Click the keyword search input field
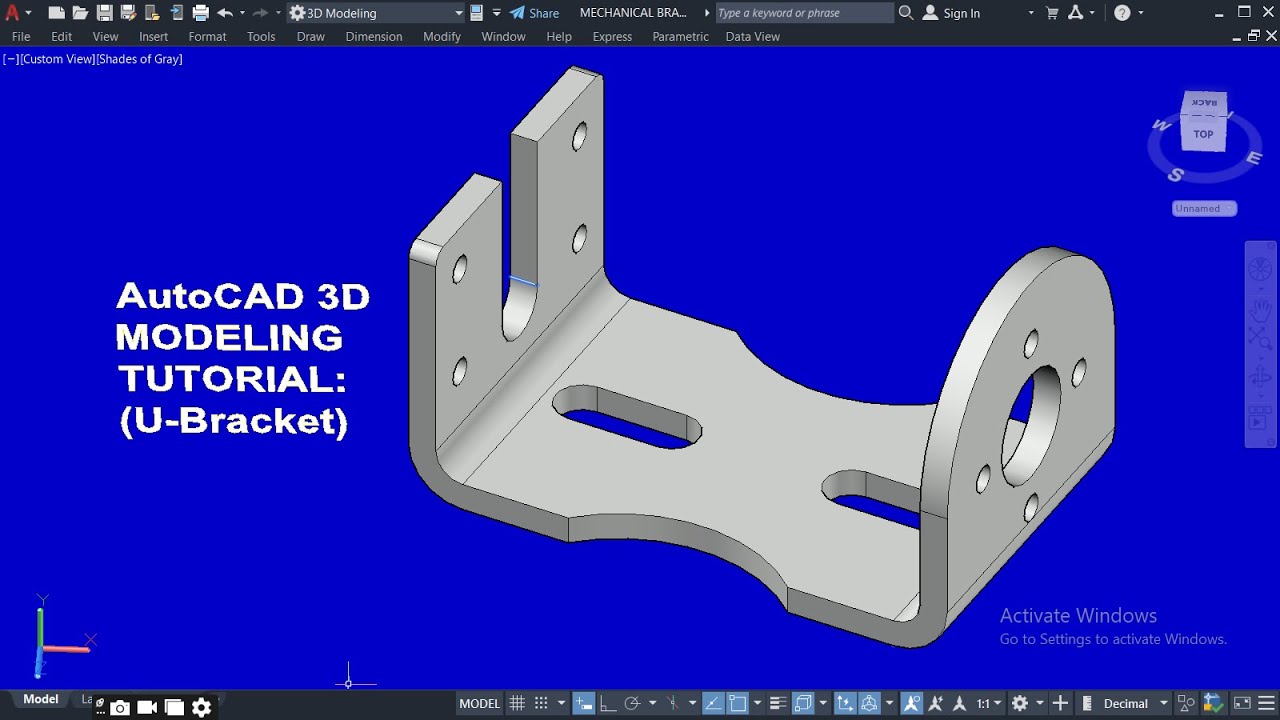Screen dimensions: 1280x720 pyautogui.click(x=804, y=13)
